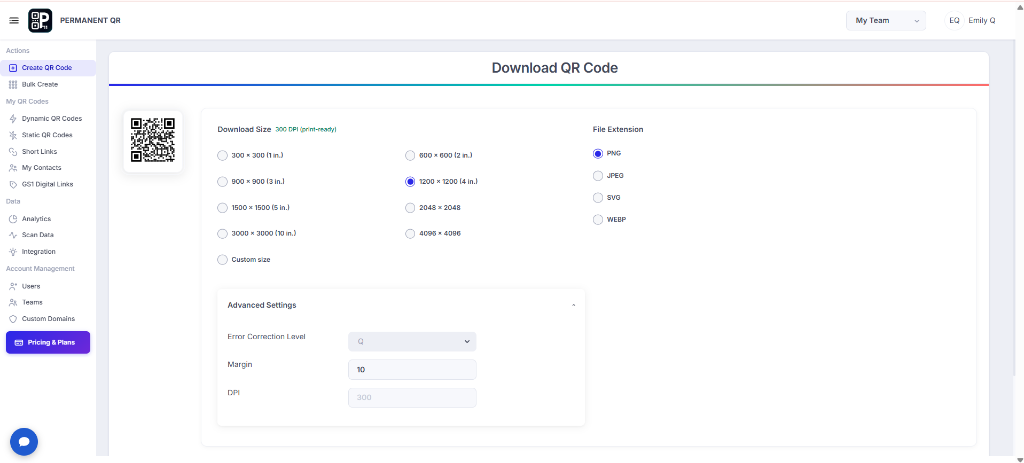Viewport: 1024px width, 463px height.
Task: Click the Download QR Code heading
Action: (554, 68)
